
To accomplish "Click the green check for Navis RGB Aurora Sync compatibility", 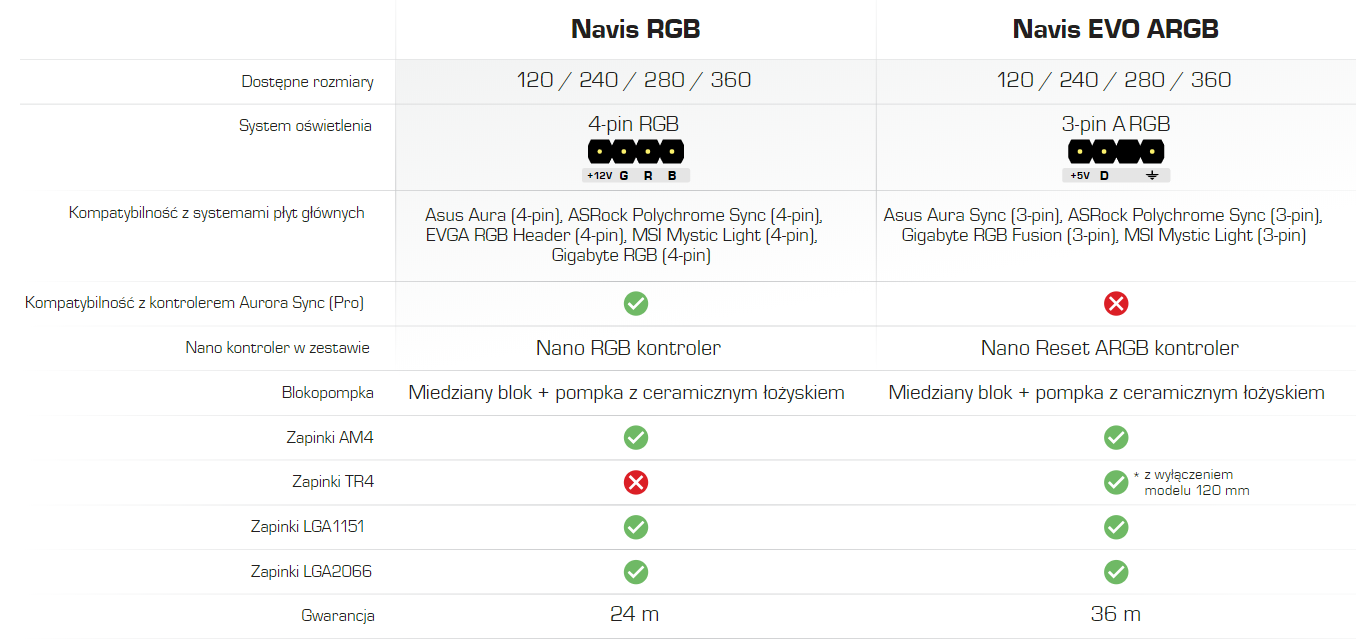I will [x=636, y=303].
